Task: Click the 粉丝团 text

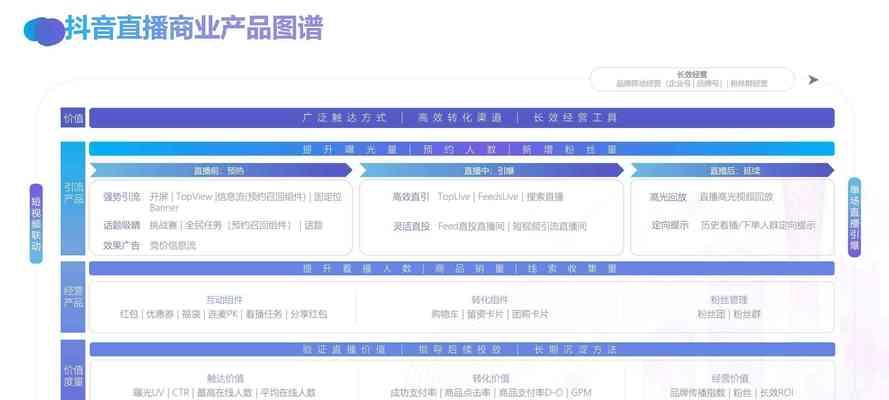Action: (x=712, y=314)
